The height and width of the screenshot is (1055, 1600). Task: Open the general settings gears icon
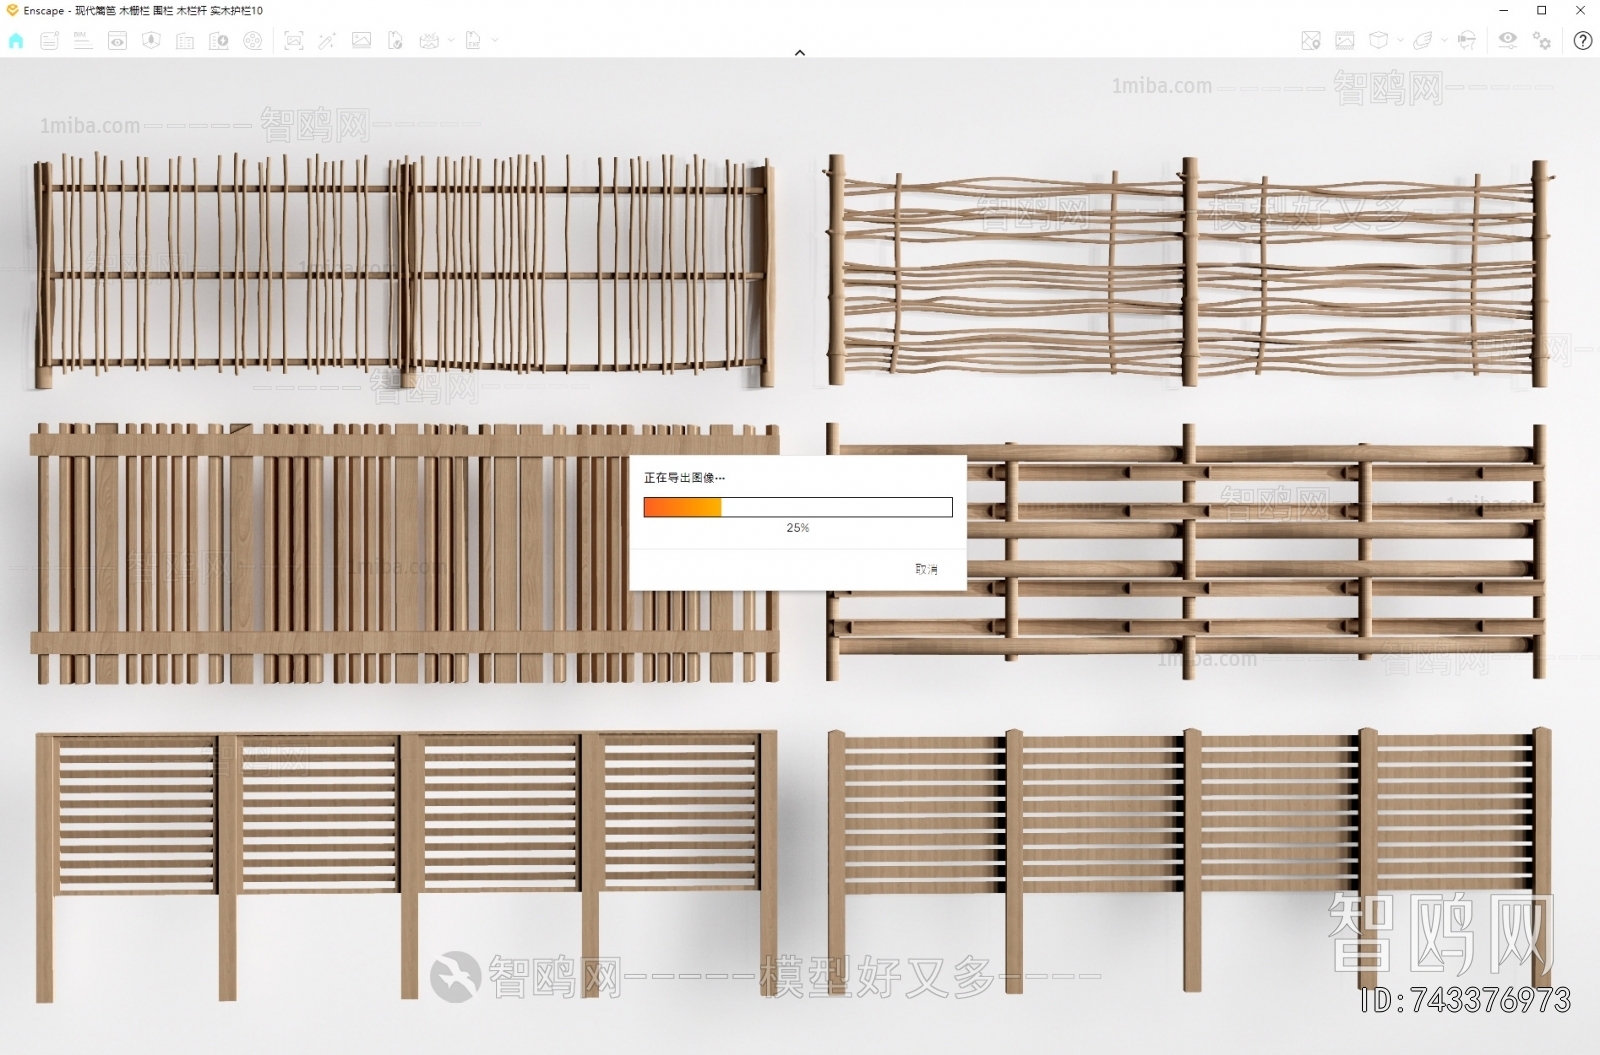1542,41
